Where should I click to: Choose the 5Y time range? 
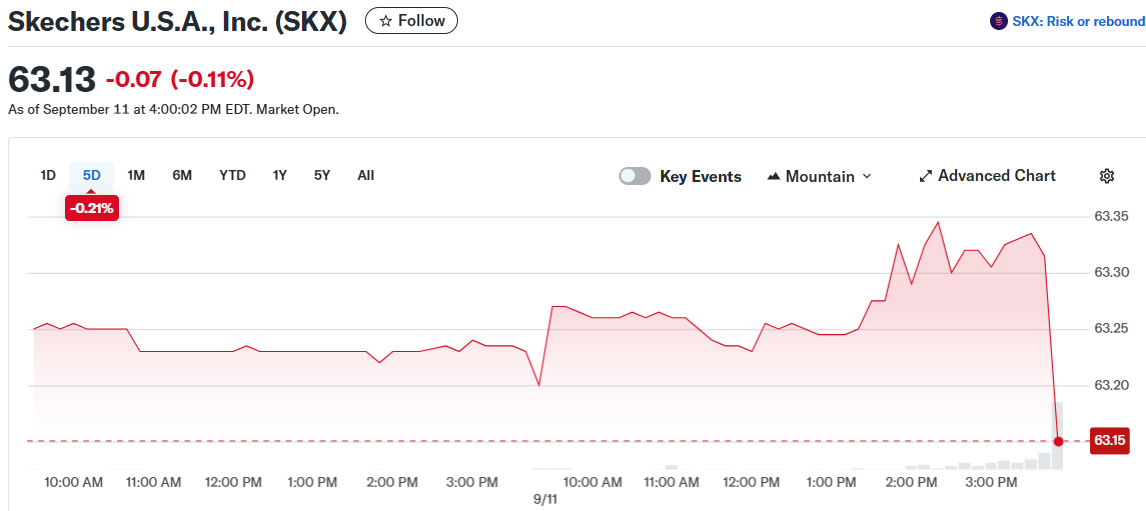tap(322, 175)
